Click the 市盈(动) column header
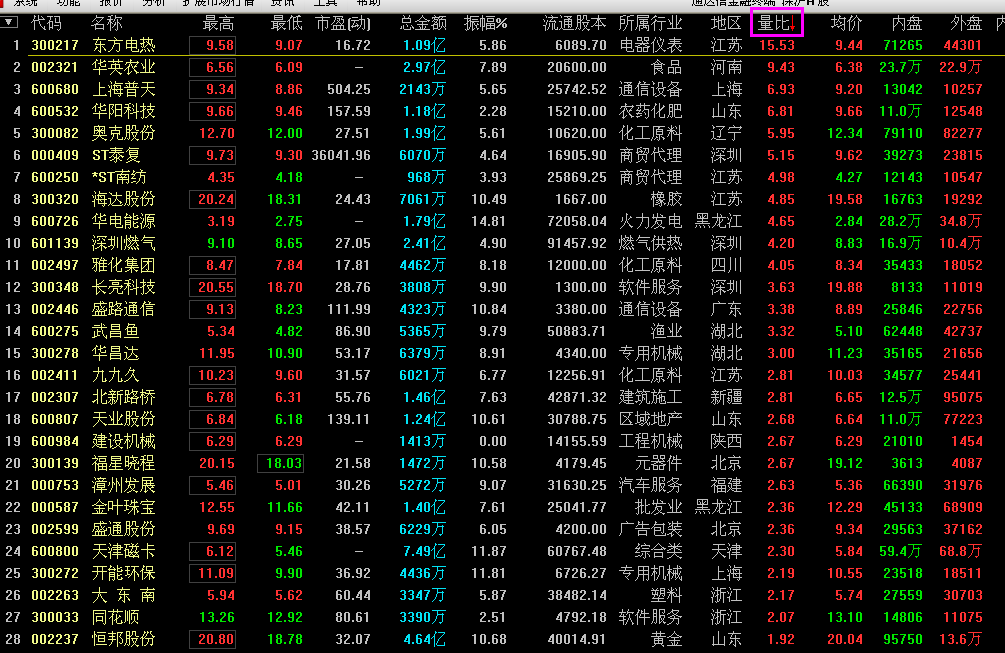This screenshot has width=1005, height=653. tap(343, 24)
